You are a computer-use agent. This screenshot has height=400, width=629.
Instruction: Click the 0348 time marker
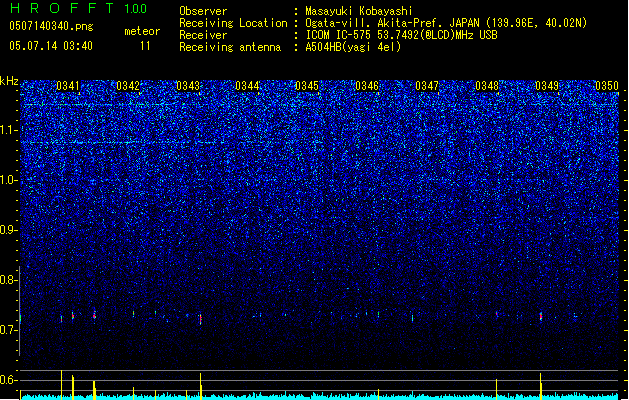coord(487,86)
